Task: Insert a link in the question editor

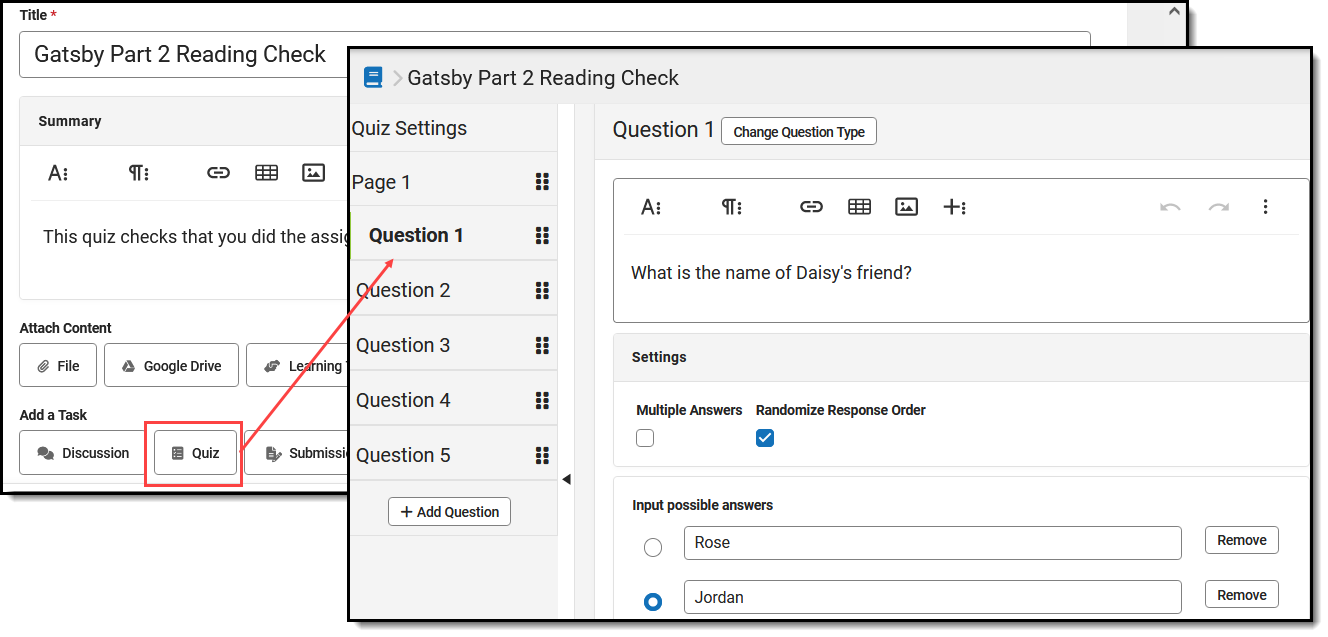Action: (811, 207)
